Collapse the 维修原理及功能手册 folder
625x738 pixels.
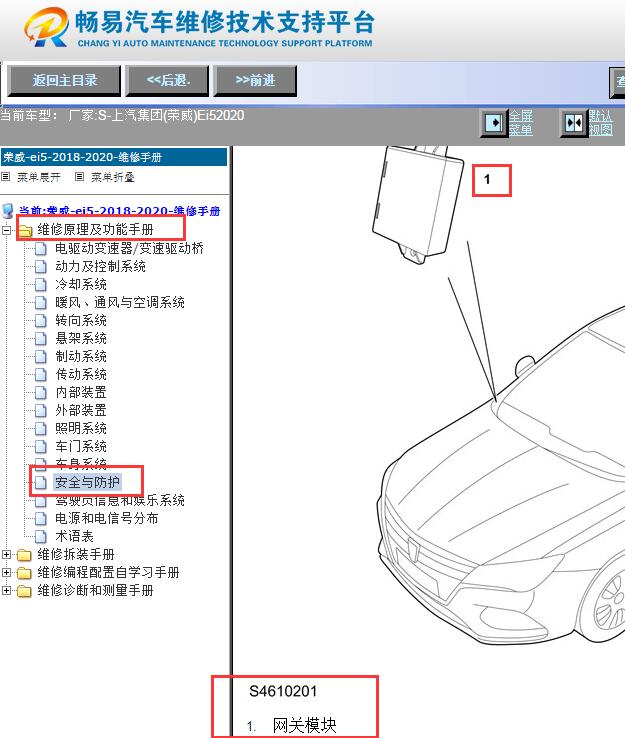tap(6, 230)
